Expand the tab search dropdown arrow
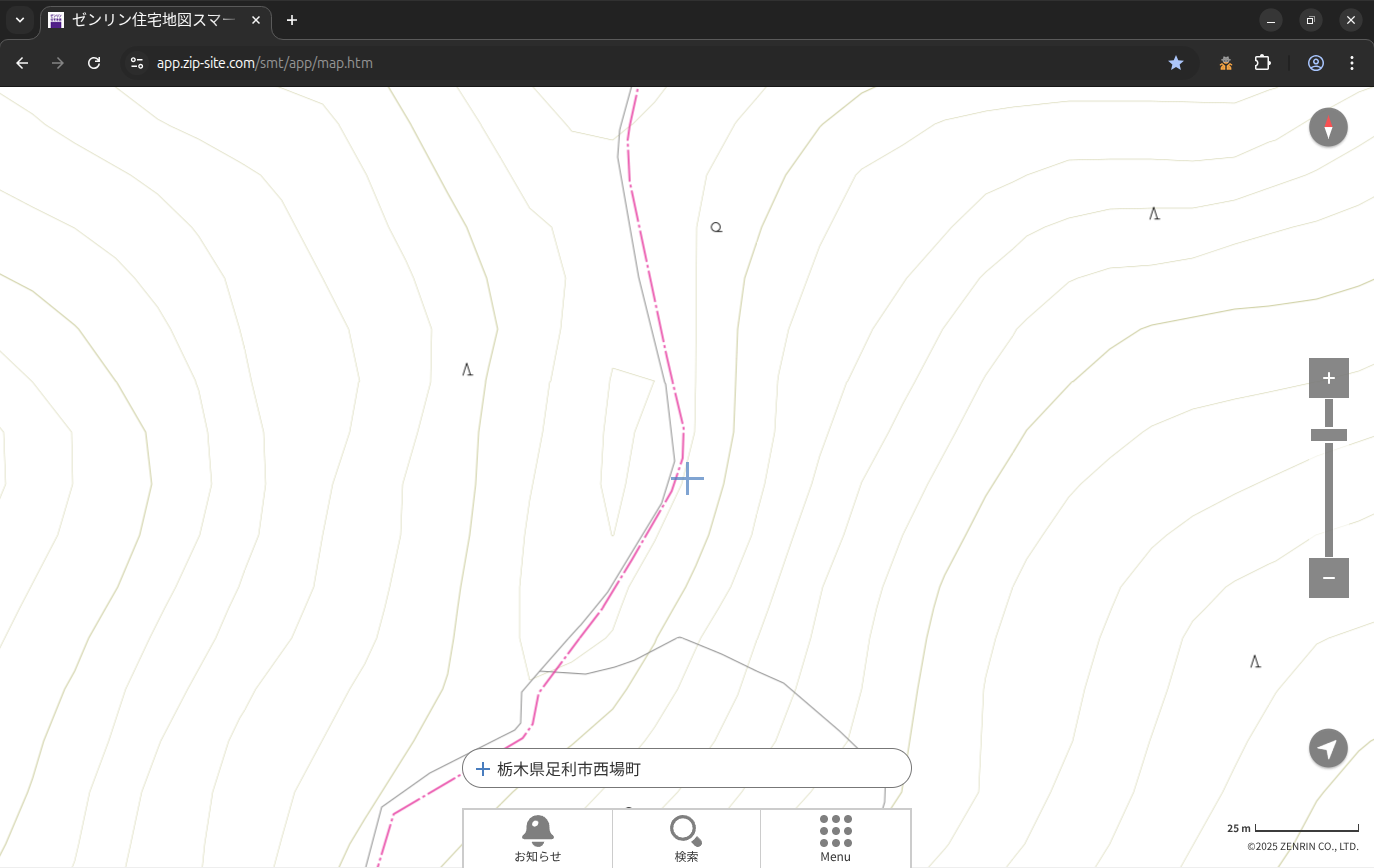1374x868 pixels. 20,20
